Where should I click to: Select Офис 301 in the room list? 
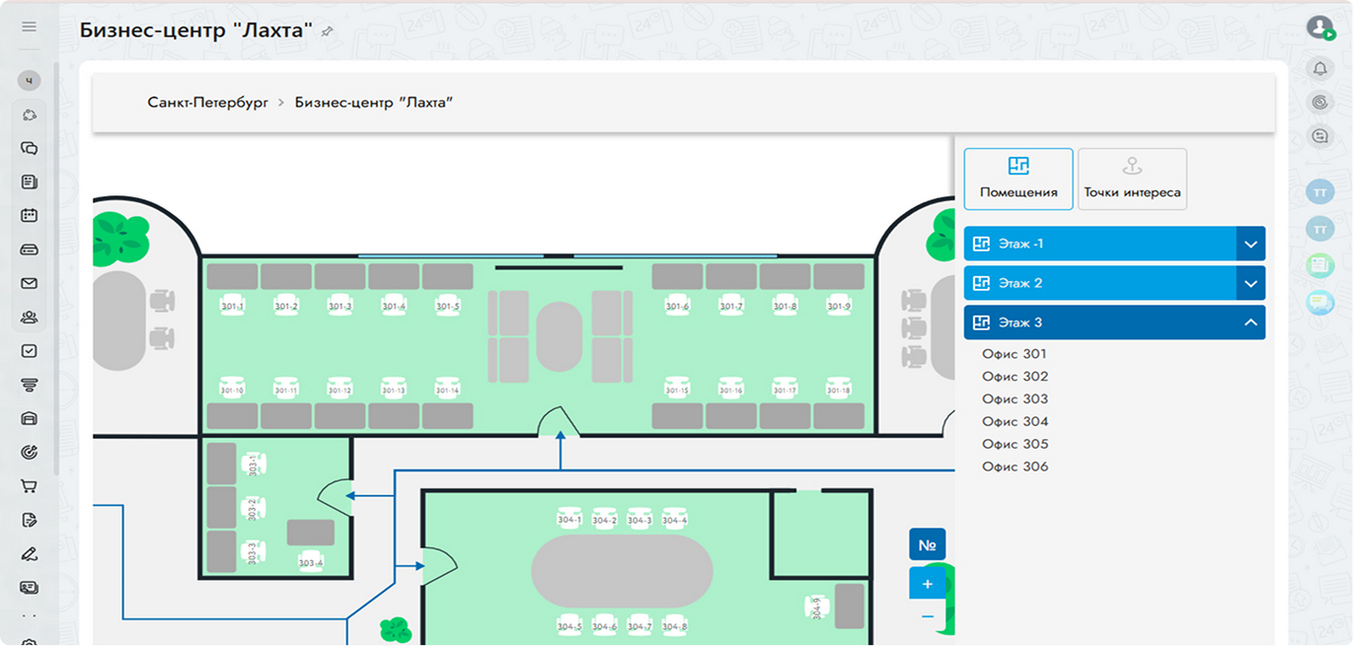point(1015,354)
